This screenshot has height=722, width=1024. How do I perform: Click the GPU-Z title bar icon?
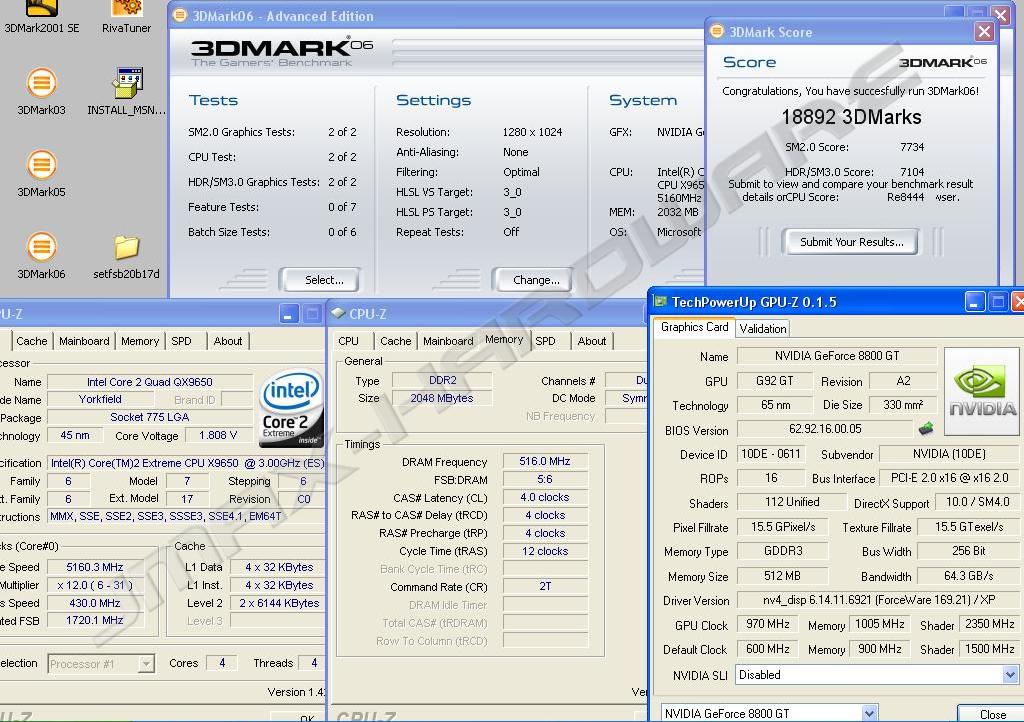pyautogui.click(x=660, y=302)
